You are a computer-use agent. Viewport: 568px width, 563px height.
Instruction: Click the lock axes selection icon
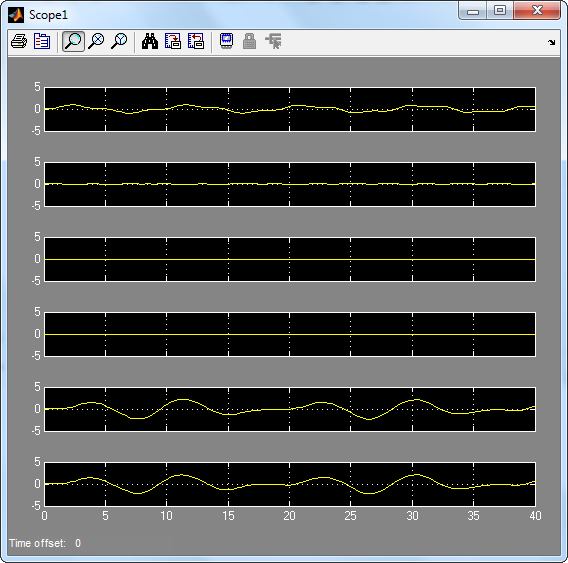tap(249, 41)
